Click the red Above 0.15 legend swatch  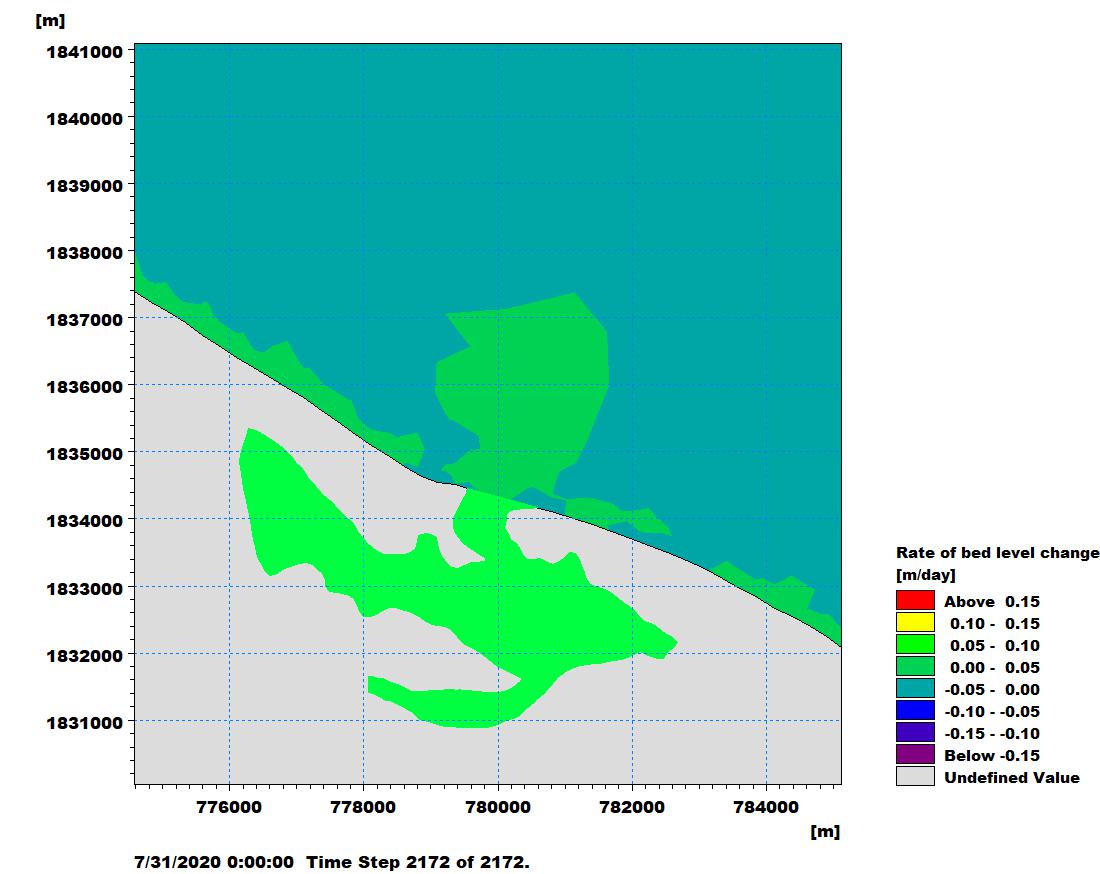click(915, 600)
